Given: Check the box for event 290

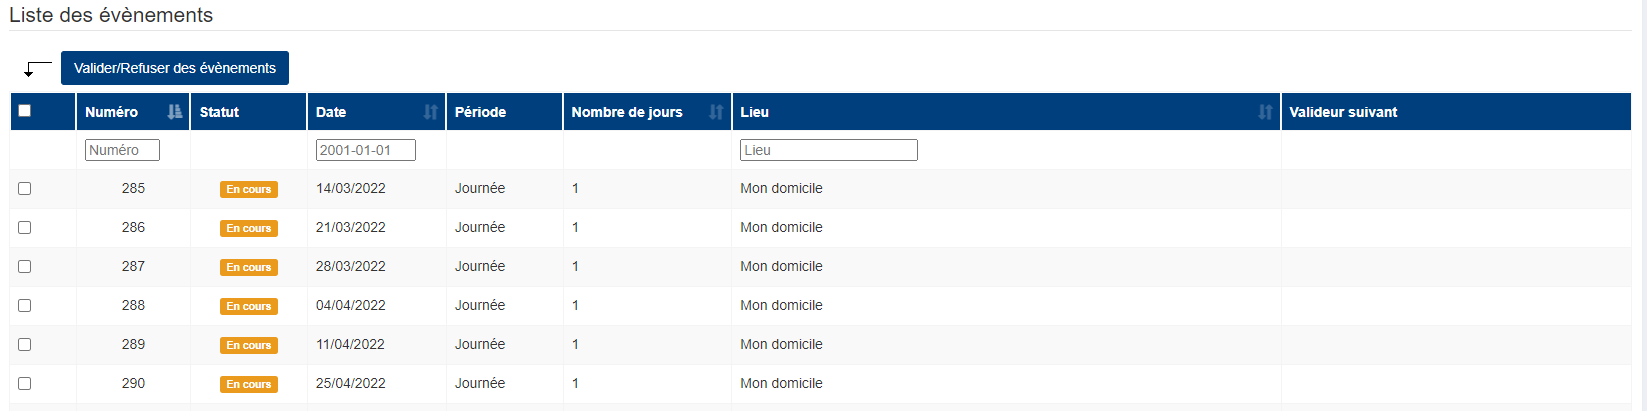Looking at the screenshot, I should (x=25, y=383).
